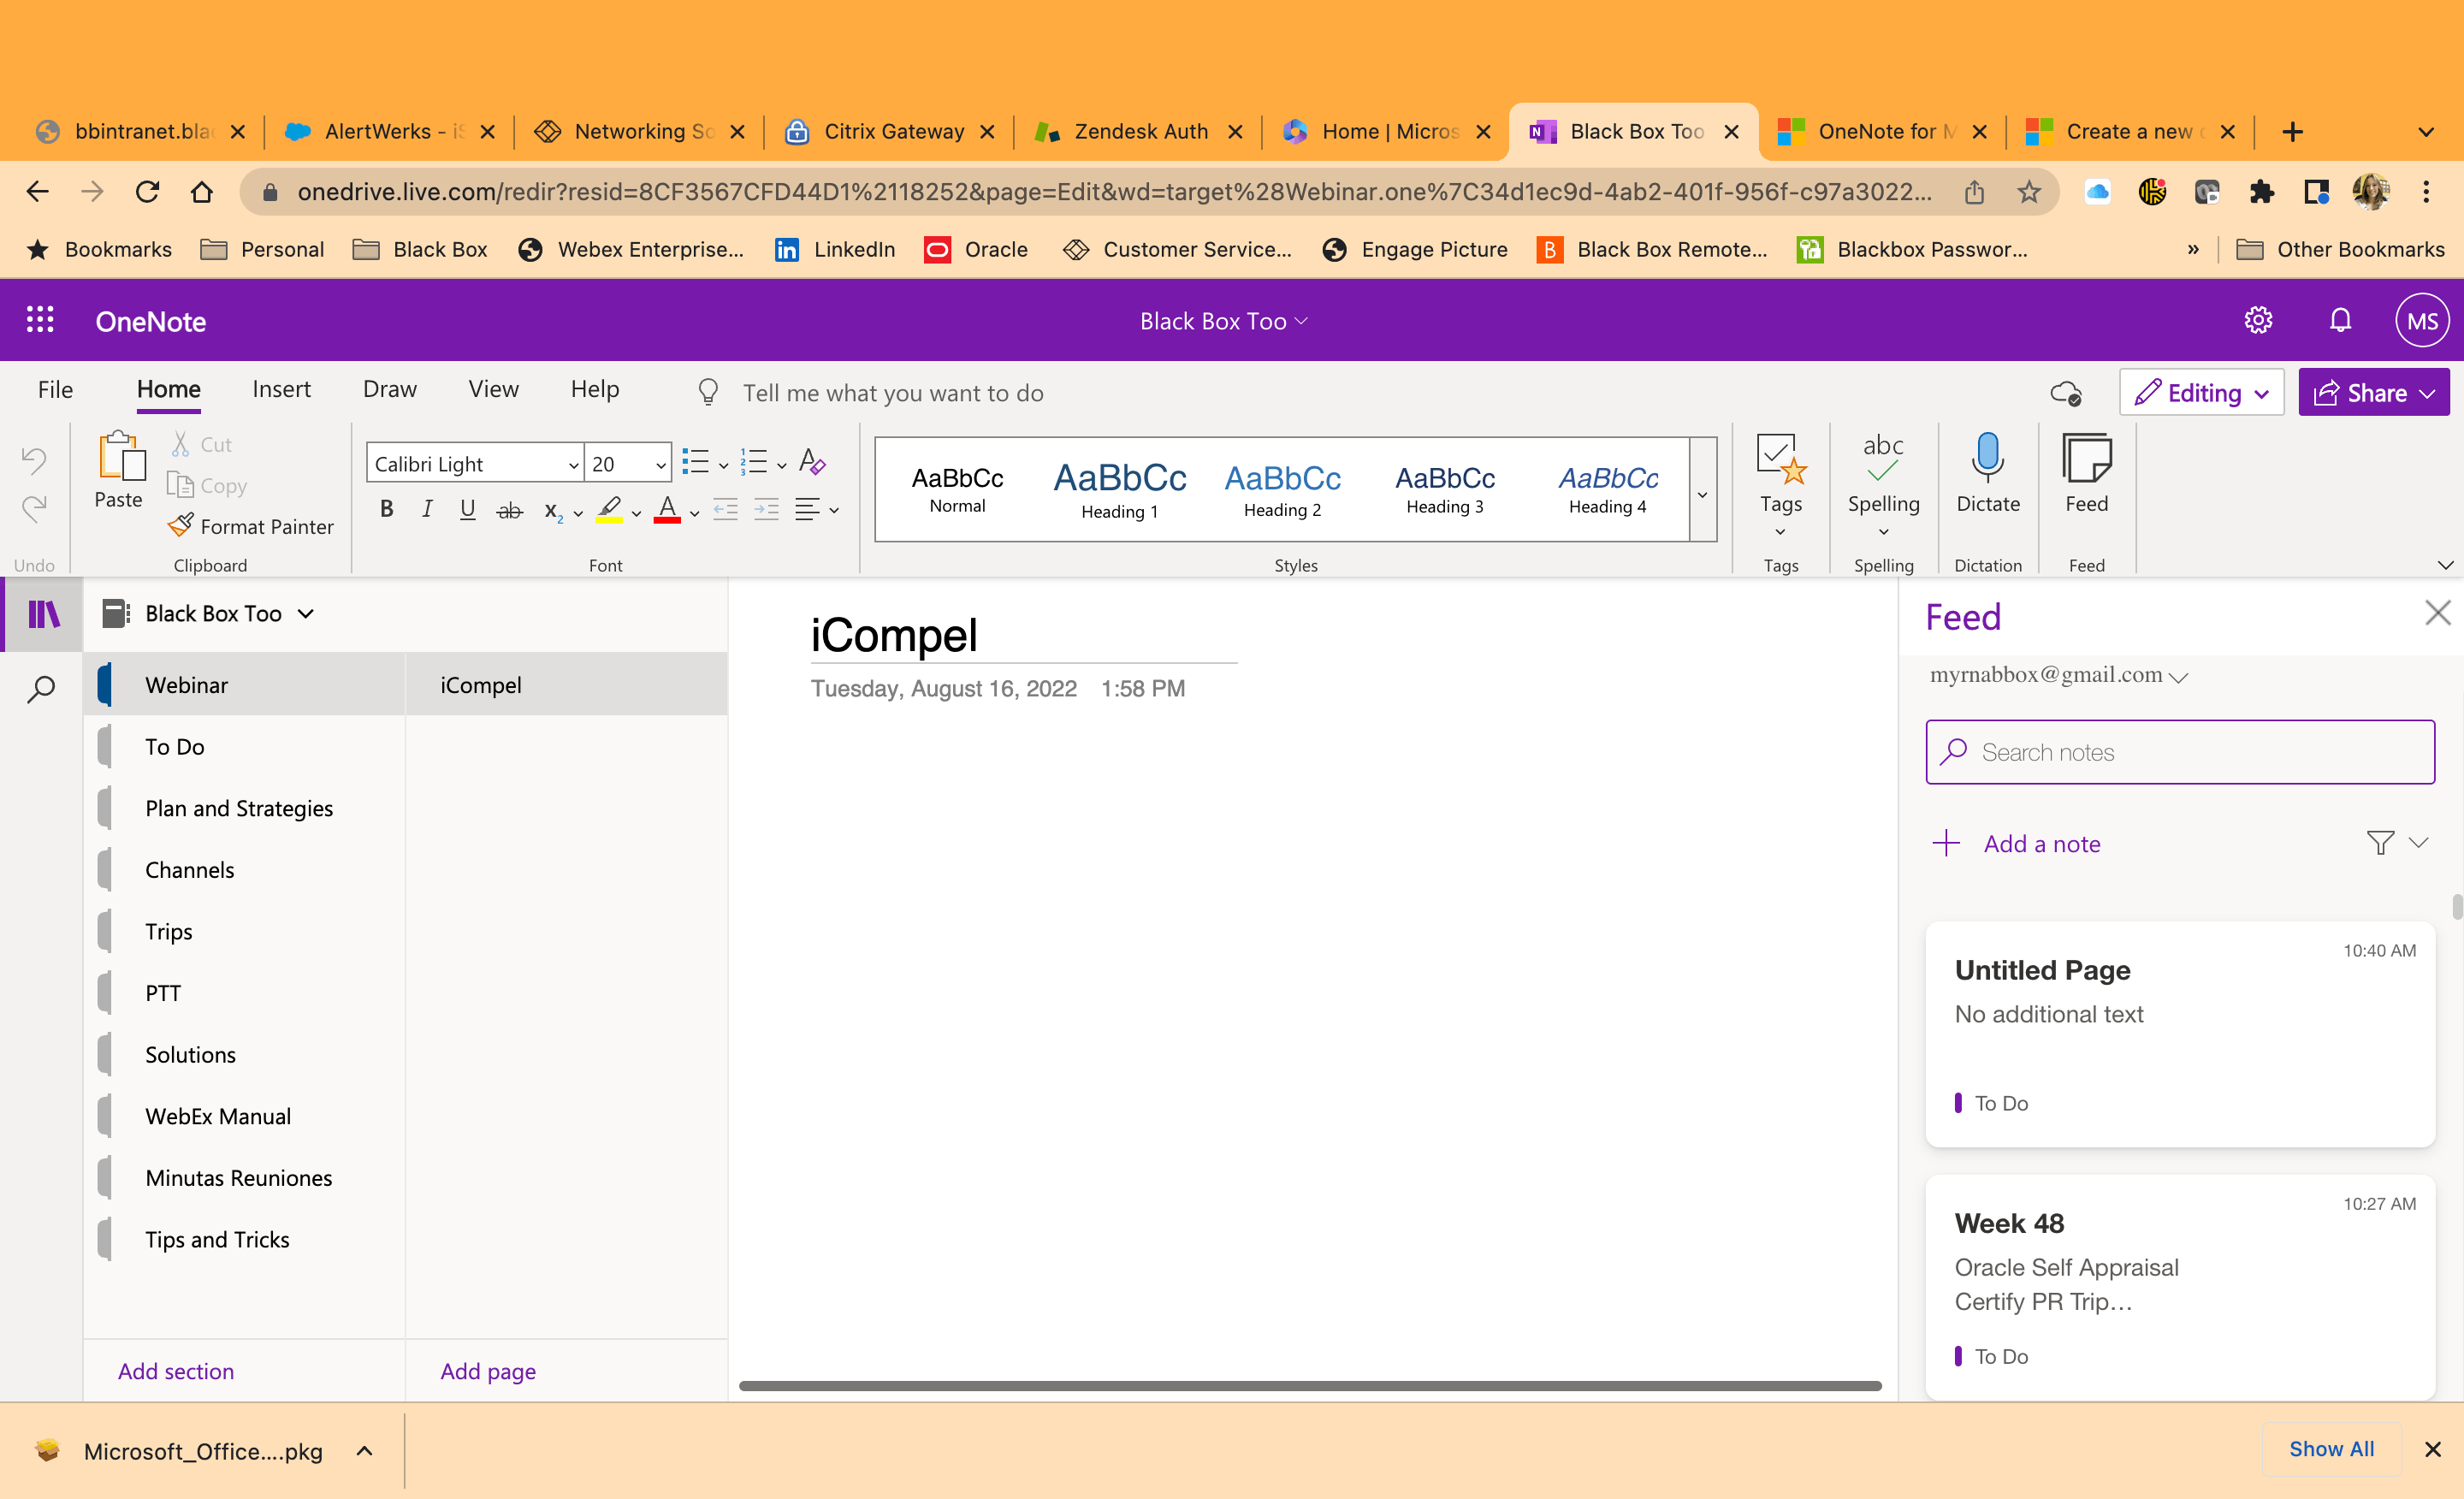Switch to the Insert ribbon tab

click(281, 389)
